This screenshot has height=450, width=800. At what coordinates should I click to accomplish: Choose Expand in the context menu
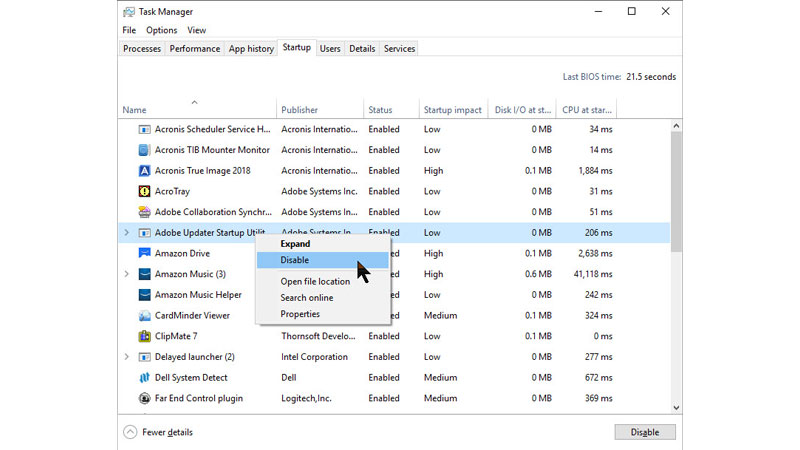pos(322,244)
